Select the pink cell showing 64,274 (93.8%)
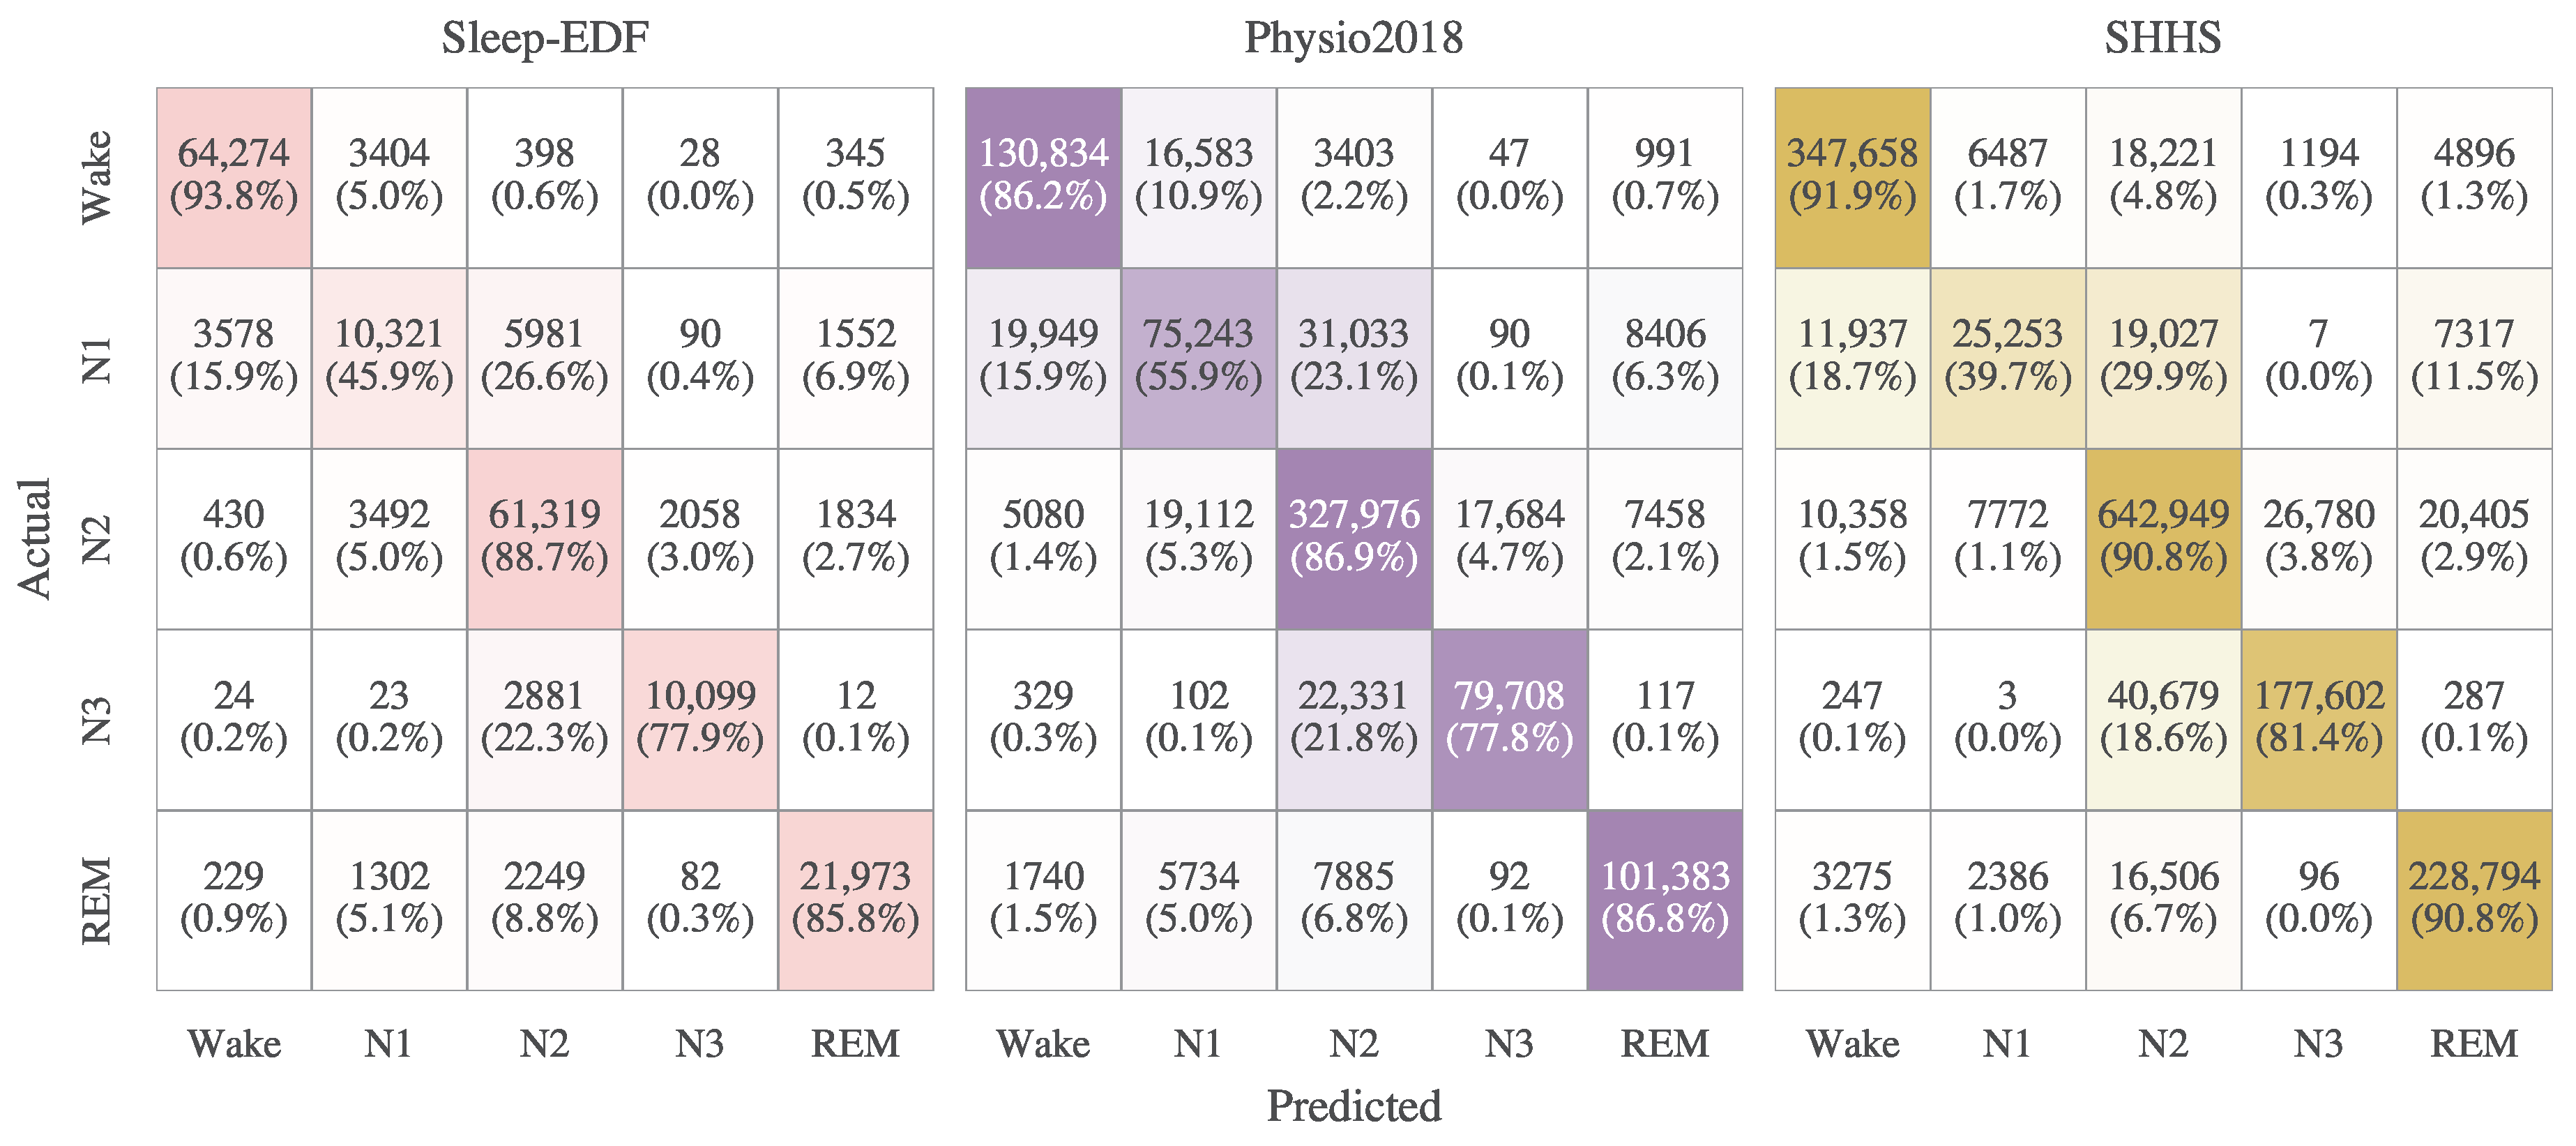 234,177
